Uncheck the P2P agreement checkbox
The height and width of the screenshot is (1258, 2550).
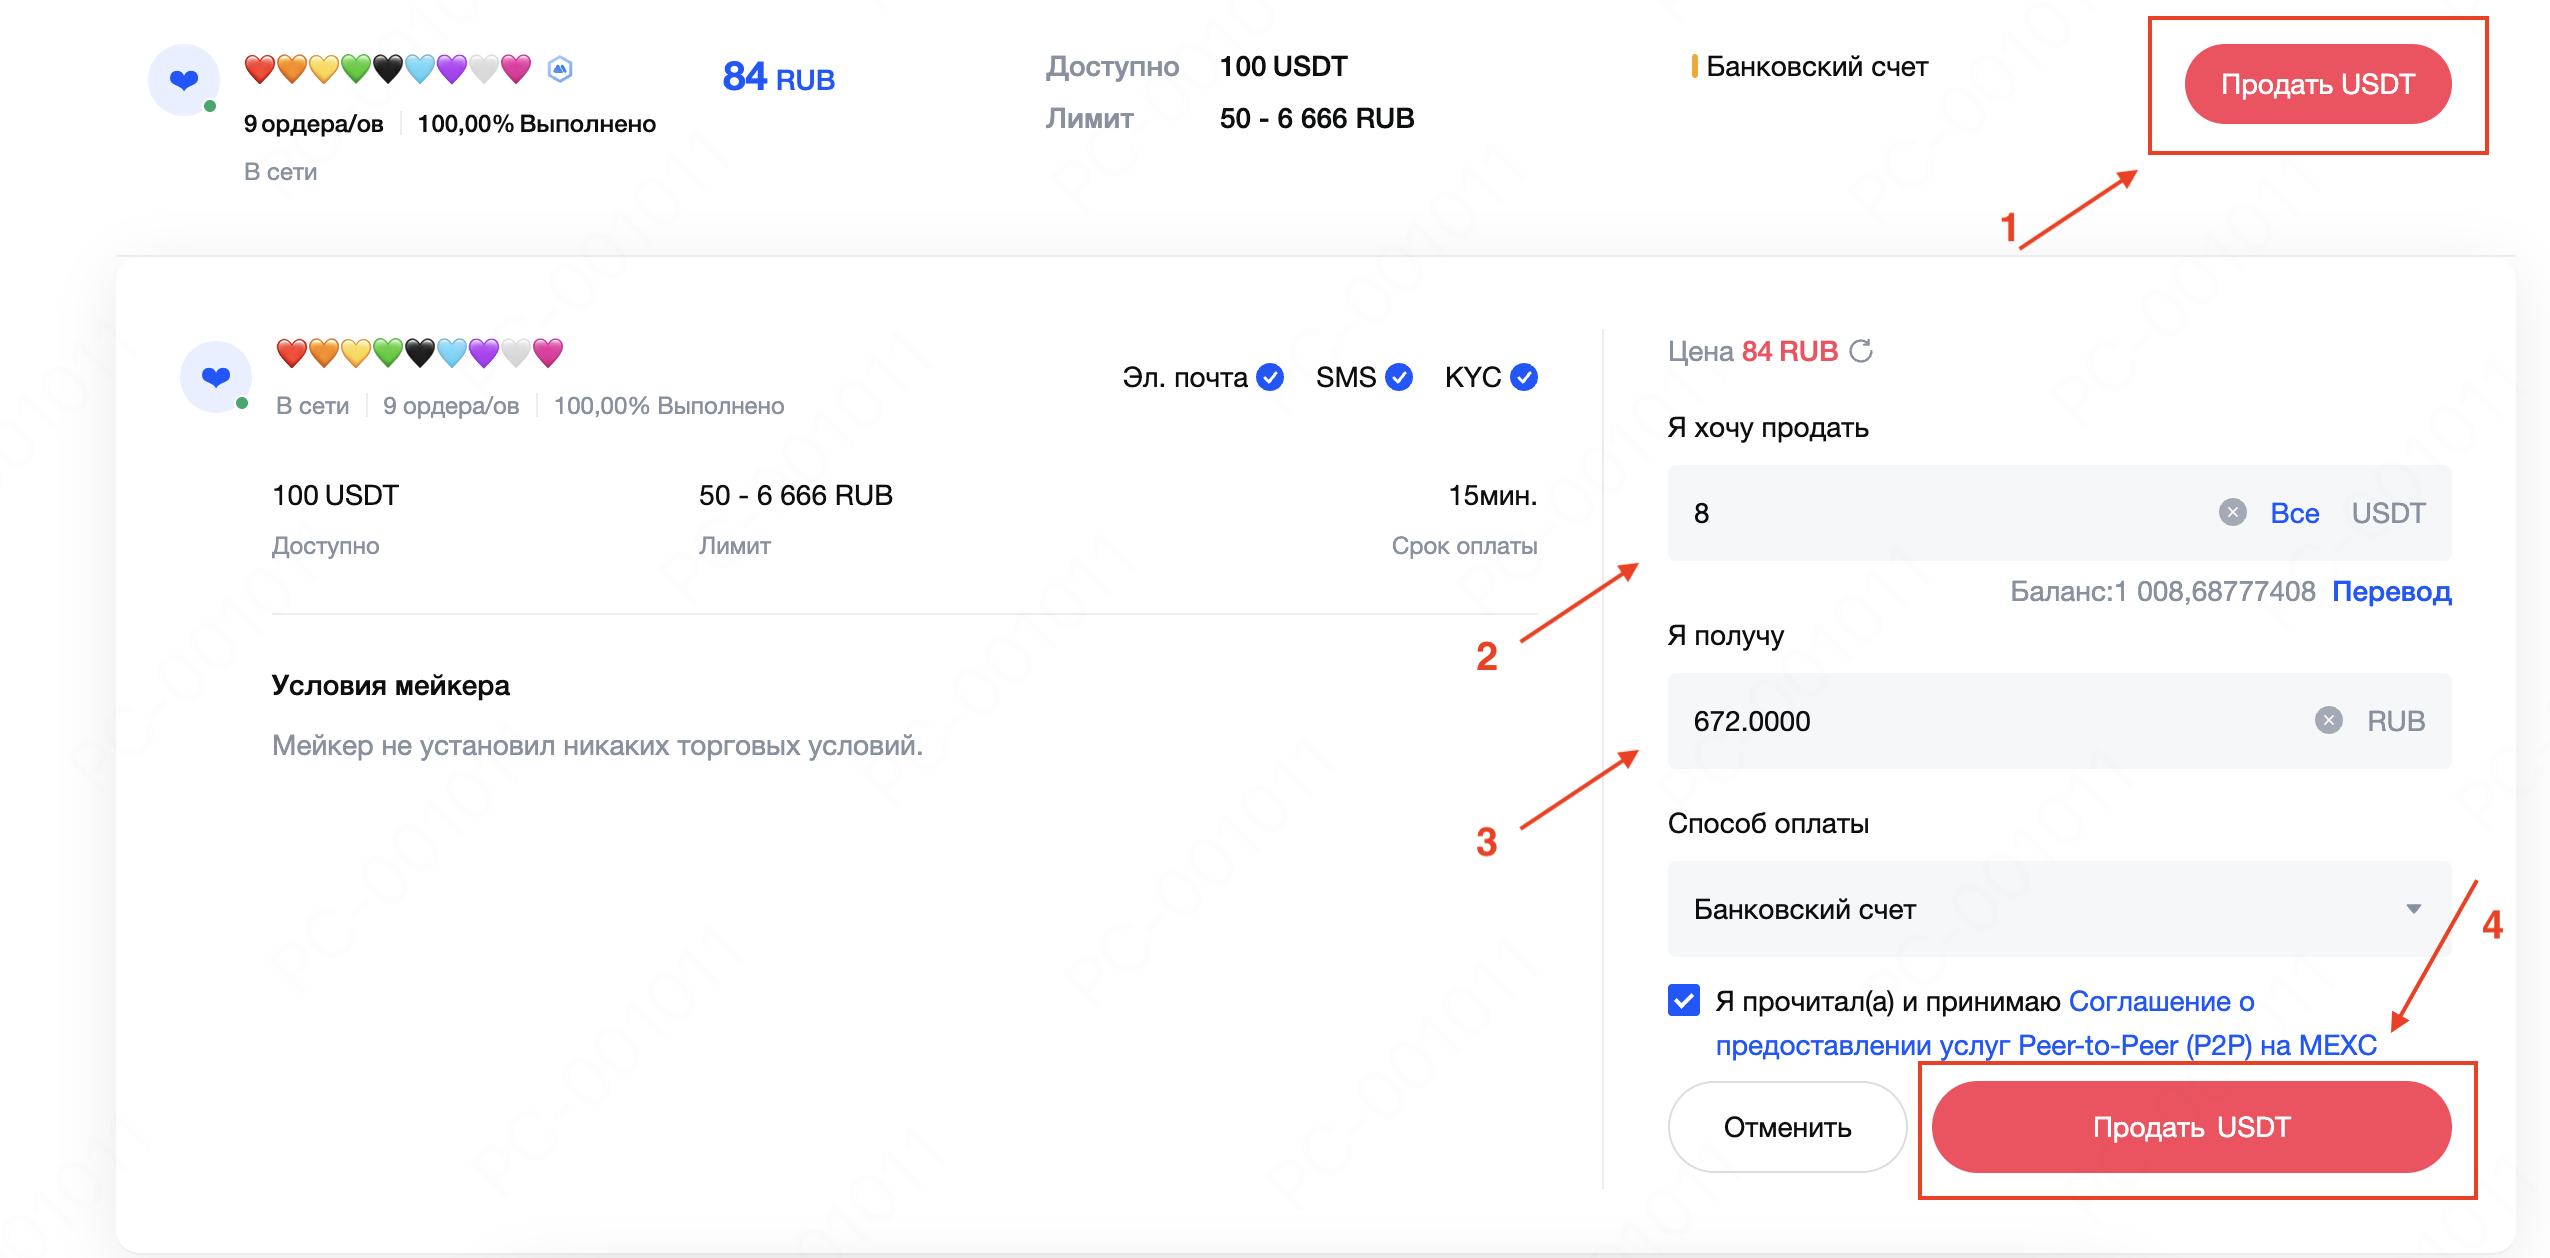1684,1000
